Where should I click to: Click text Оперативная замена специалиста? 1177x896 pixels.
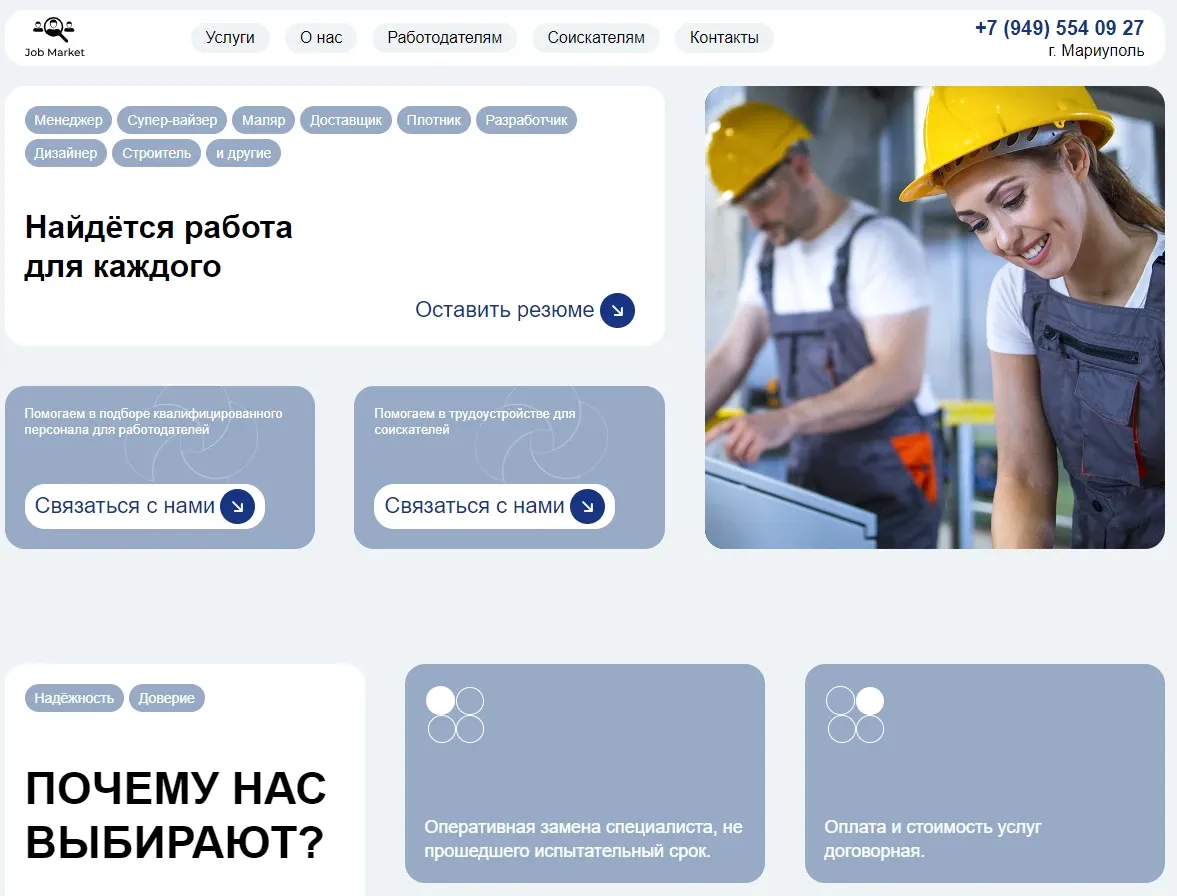click(583, 839)
